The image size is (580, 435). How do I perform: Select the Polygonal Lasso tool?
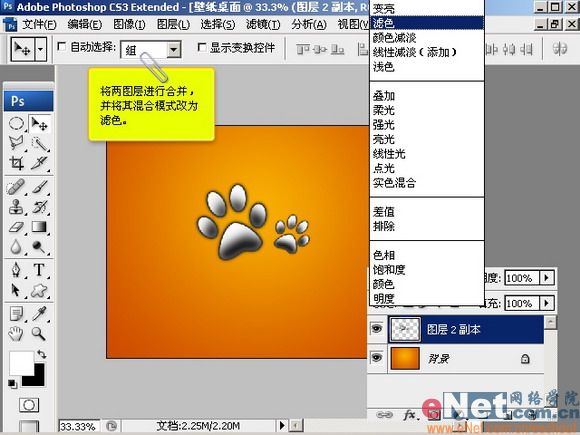tap(16, 143)
